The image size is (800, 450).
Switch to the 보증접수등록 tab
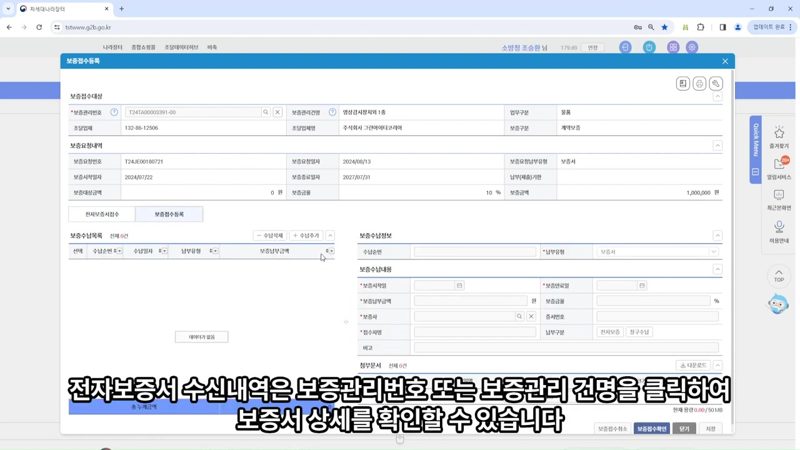click(x=169, y=214)
